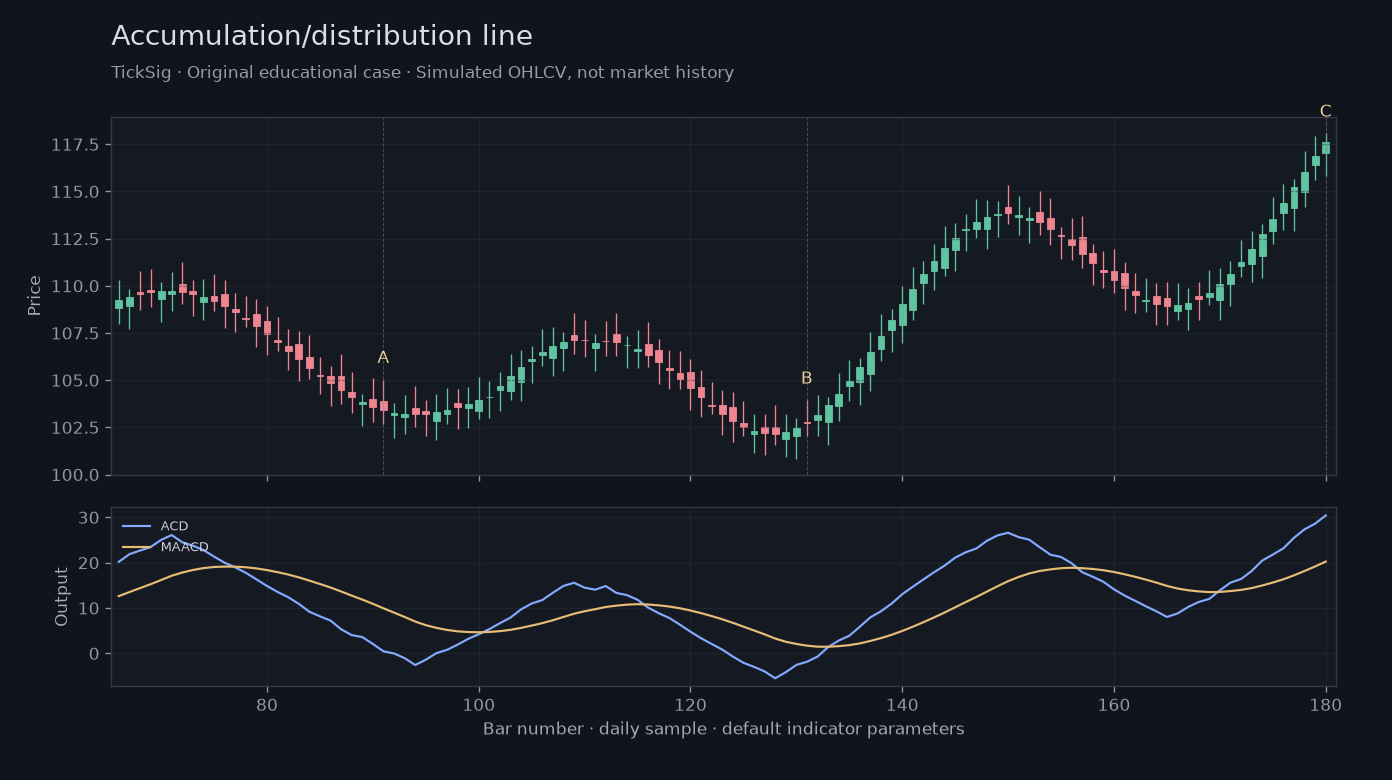Click output axis tick 10
The width and height of the screenshot is (1392, 780).
[x=89, y=609]
